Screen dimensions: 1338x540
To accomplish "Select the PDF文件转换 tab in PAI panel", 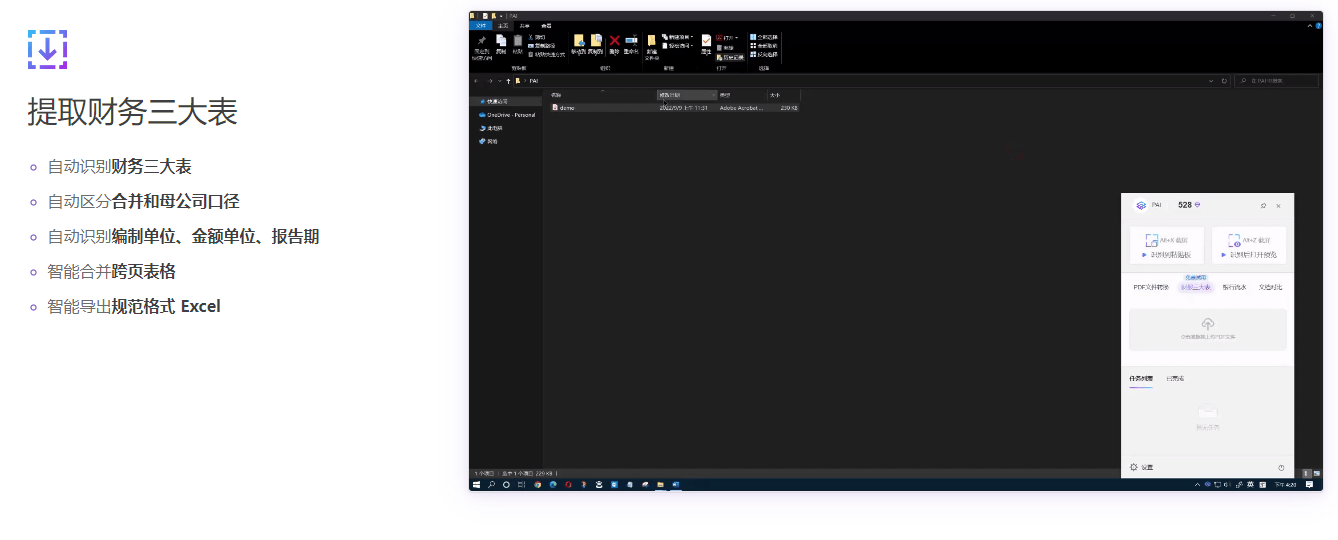I will point(1150,287).
